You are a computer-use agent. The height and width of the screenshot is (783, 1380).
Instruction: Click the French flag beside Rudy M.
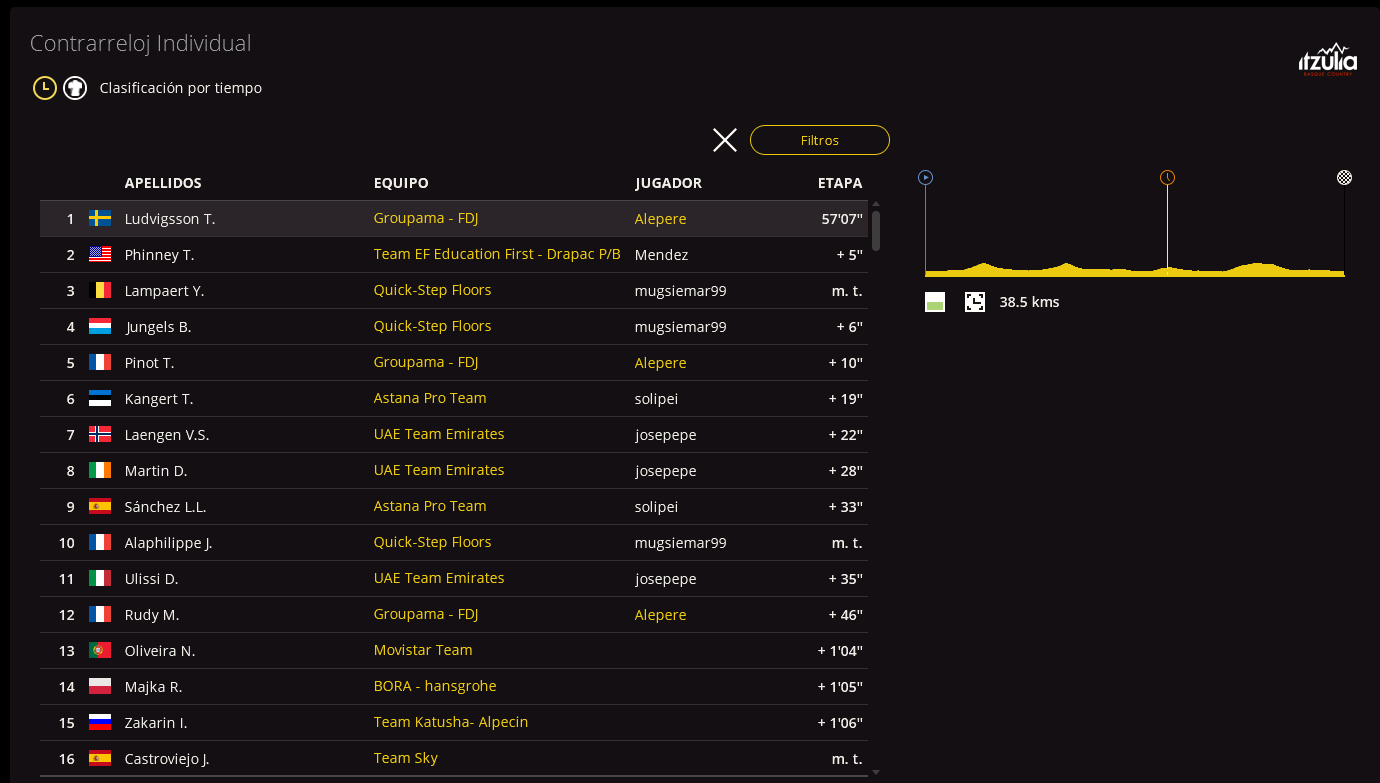point(100,614)
